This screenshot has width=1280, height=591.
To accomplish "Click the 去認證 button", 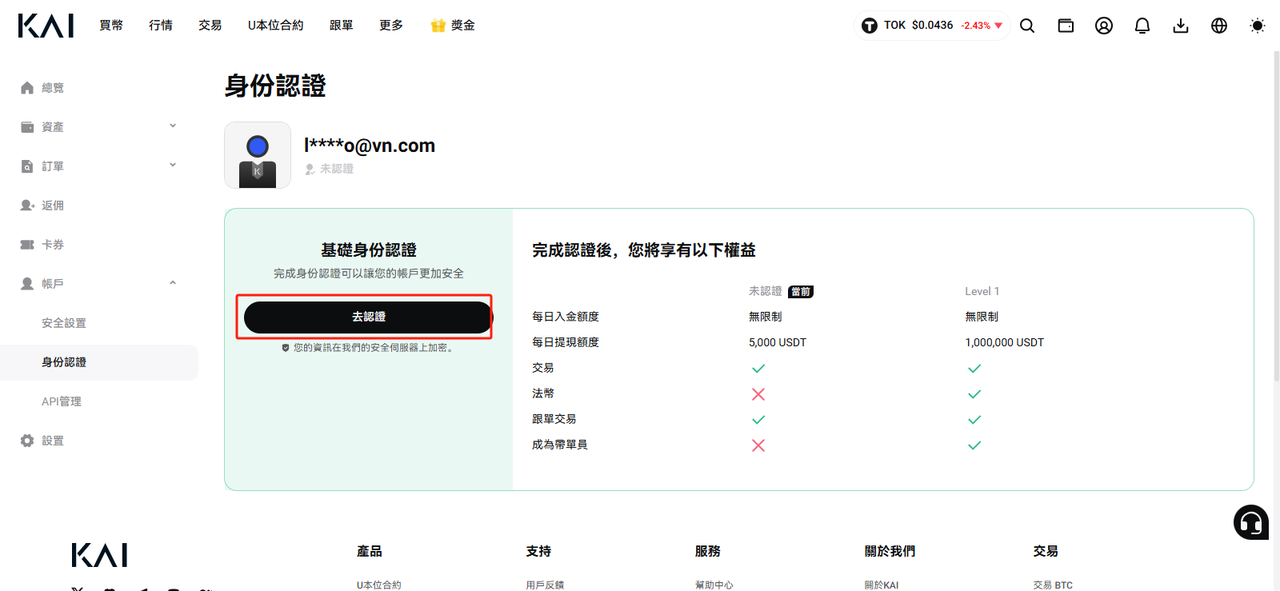I will click(368, 317).
